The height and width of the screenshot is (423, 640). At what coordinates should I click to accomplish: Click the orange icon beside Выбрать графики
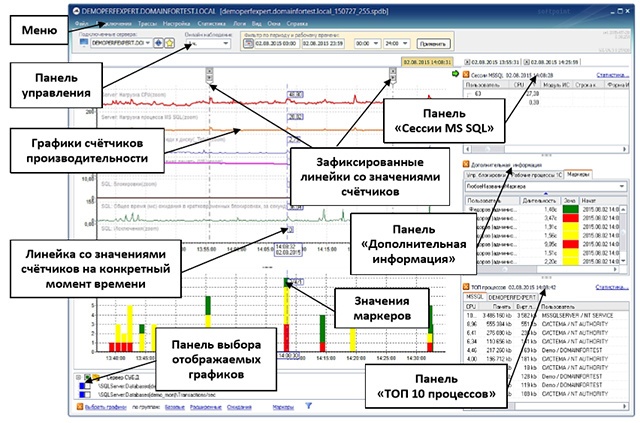coord(80,407)
